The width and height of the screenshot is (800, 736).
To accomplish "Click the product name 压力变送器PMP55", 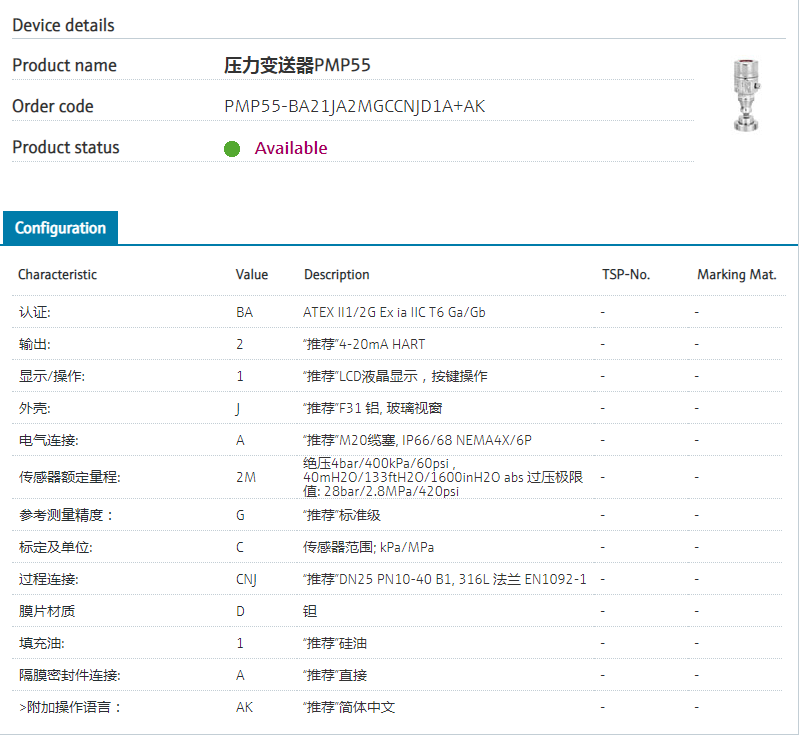I will click(x=297, y=66).
